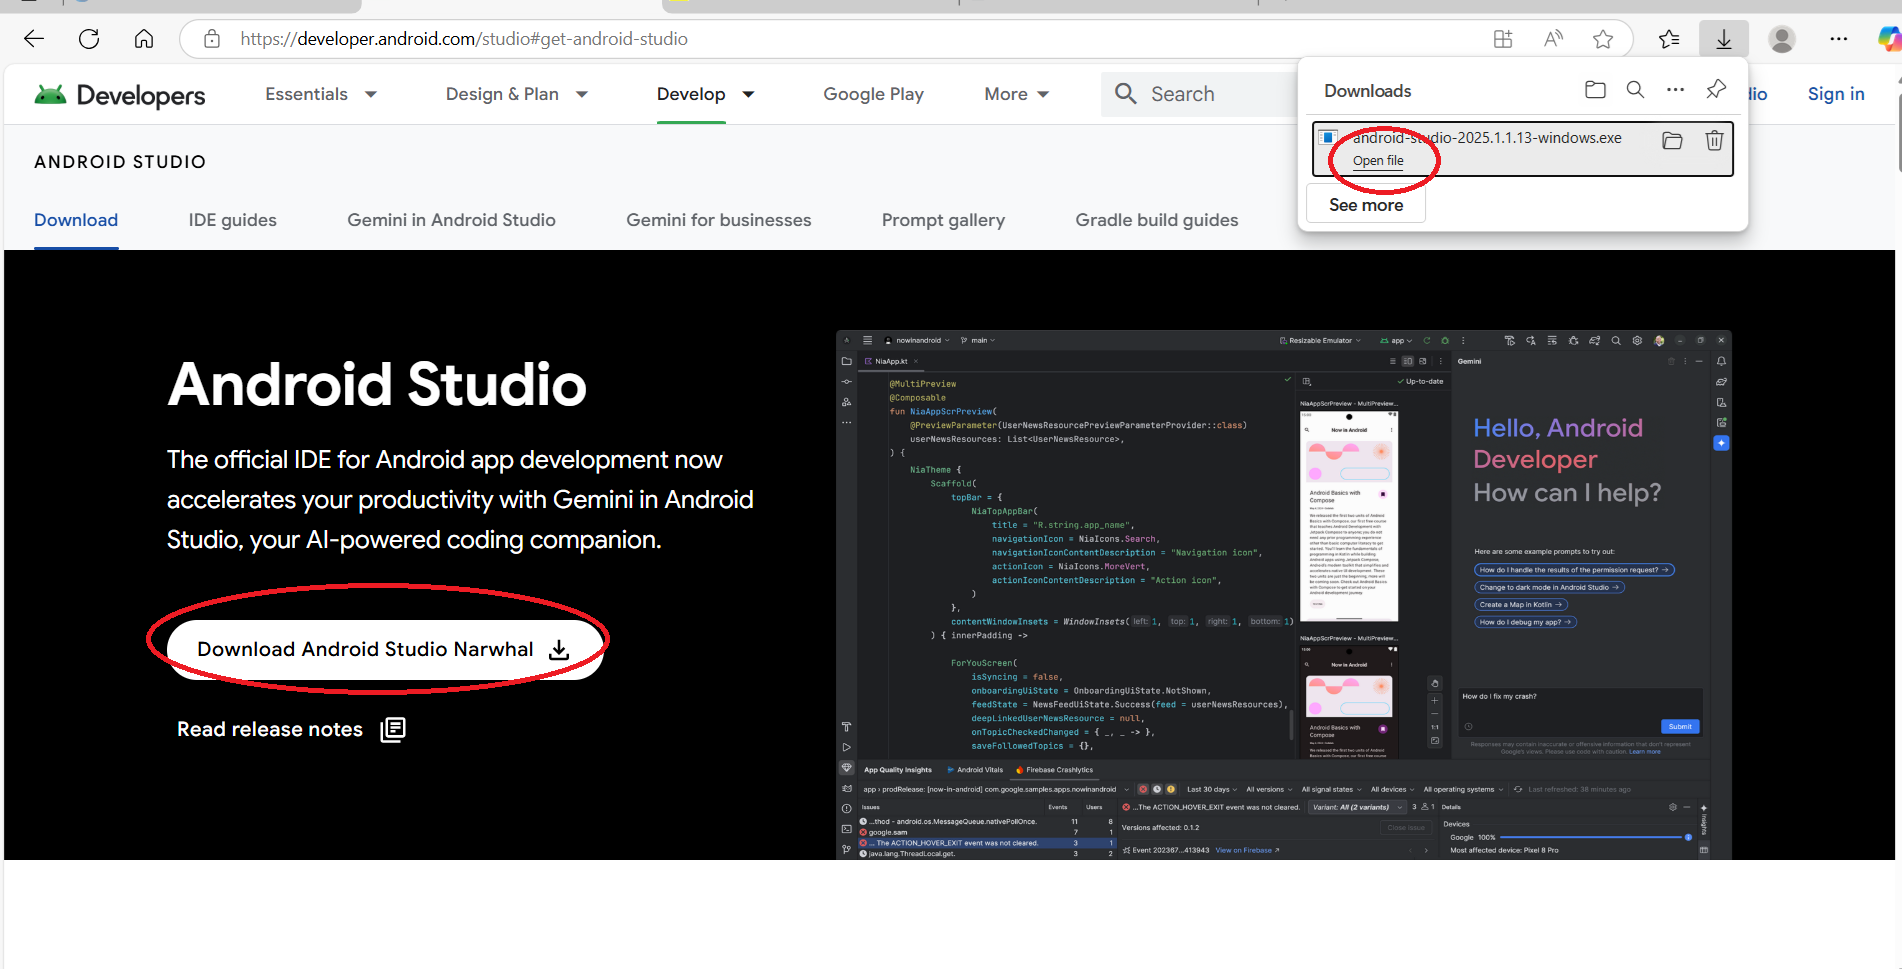
Task: Refresh the current page
Action: (x=89, y=39)
